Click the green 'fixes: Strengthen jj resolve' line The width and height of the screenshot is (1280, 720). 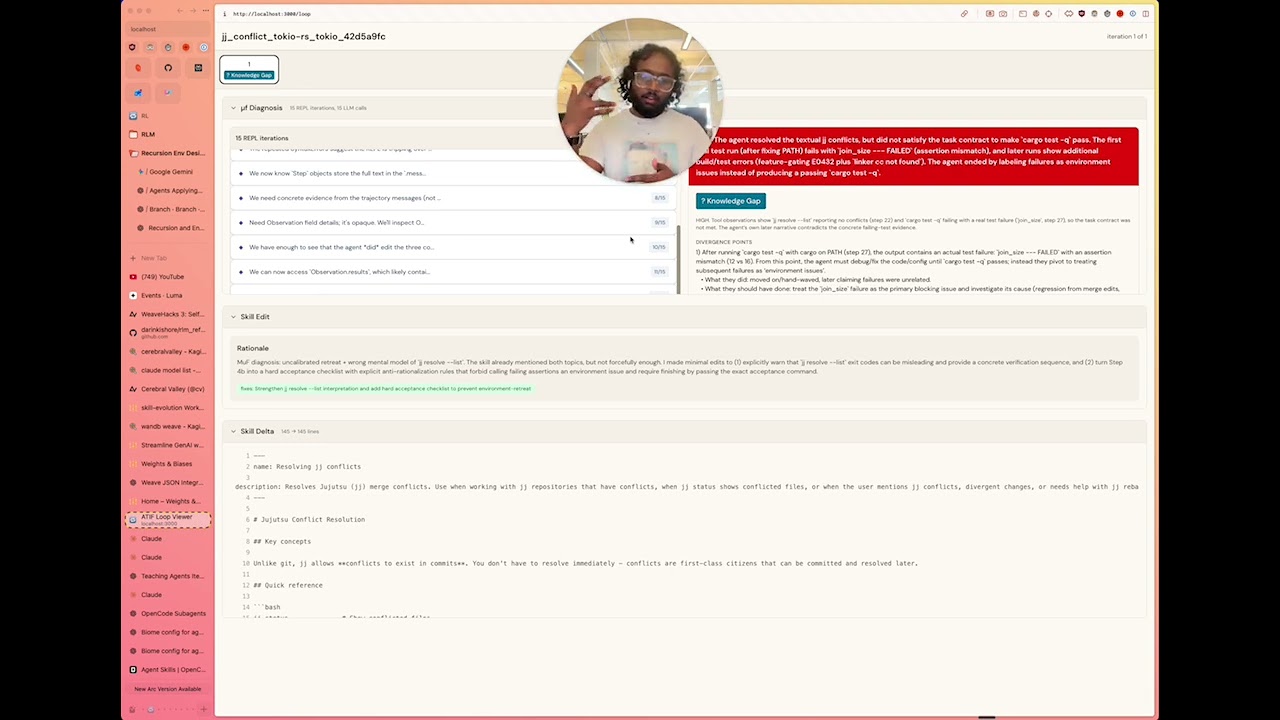[x=385, y=388]
